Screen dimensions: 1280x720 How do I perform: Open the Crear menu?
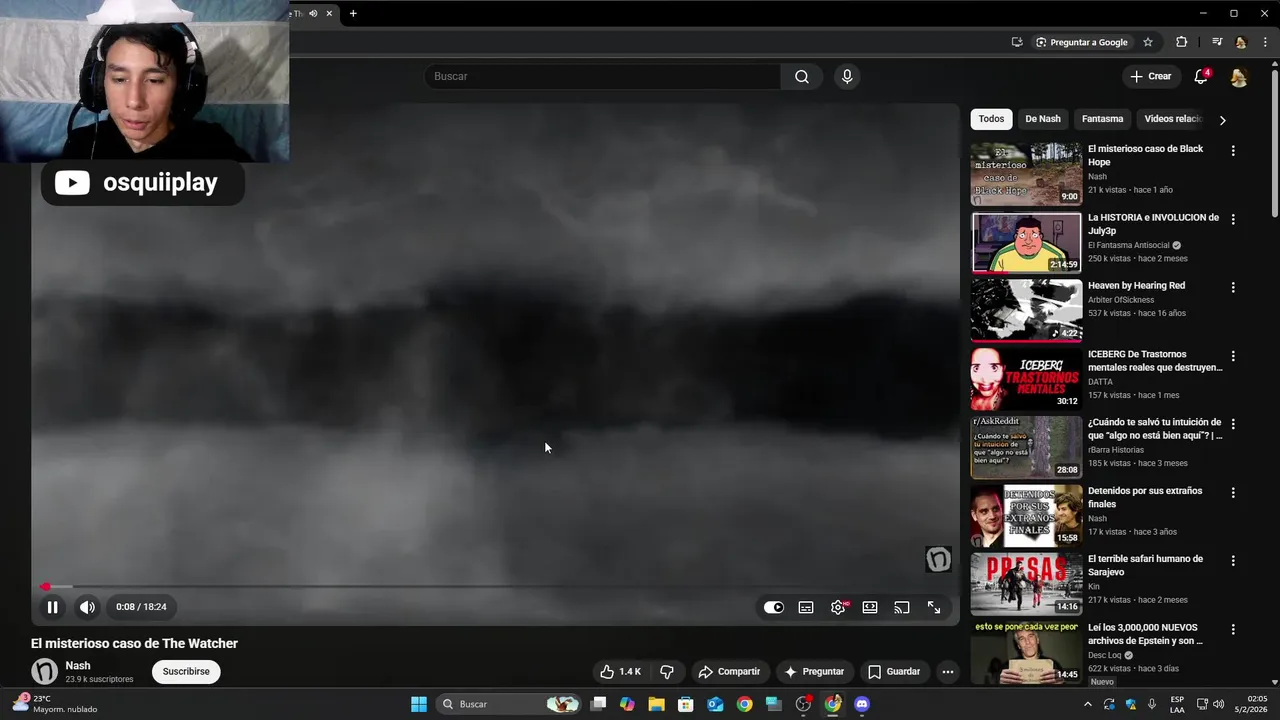1150,76
